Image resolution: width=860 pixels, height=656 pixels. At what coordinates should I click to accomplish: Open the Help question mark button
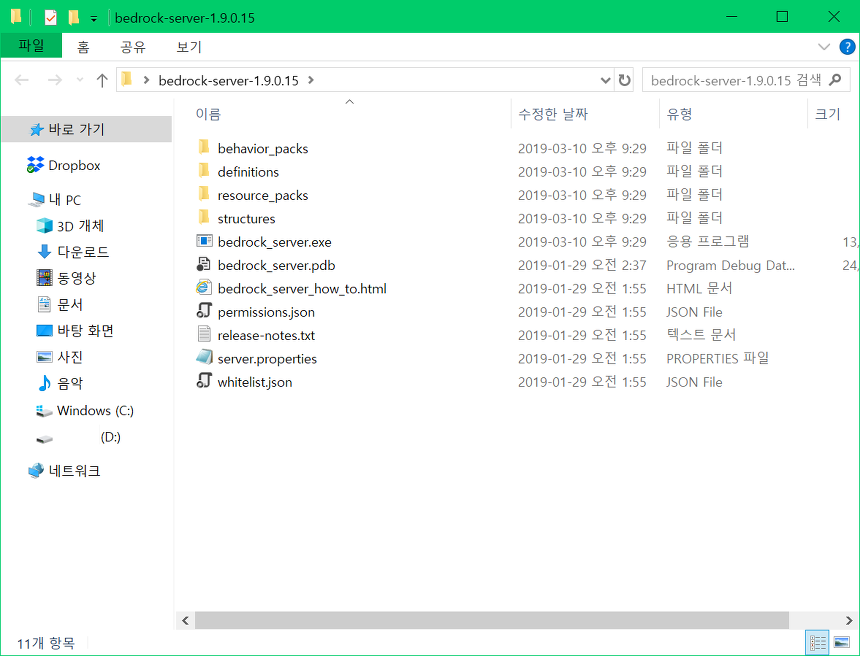pyautogui.click(x=847, y=47)
